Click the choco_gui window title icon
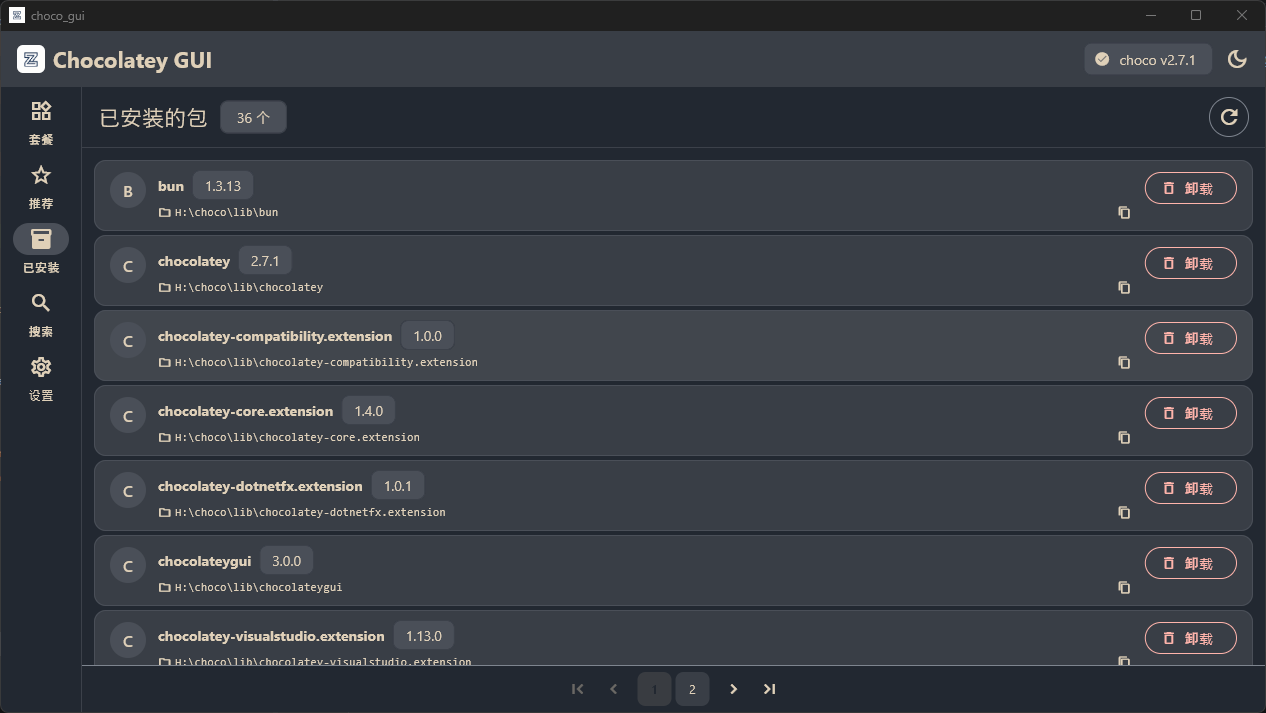 click(x=17, y=15)
